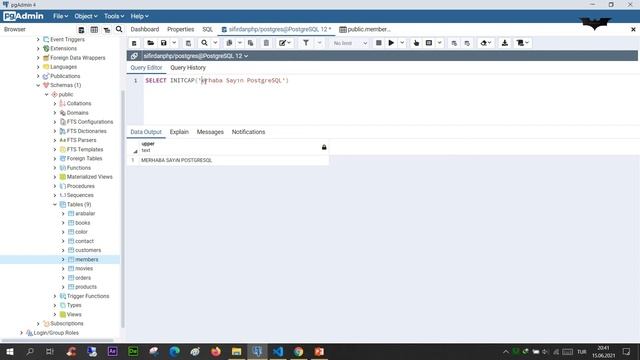Click the Macros icon in query toolbar
The width and height of the screenshot is (640, 360).
(520, 43)
